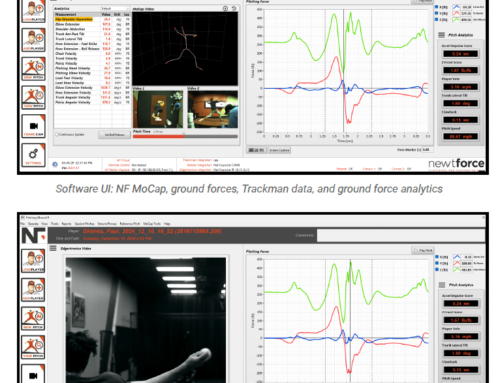The width and height of the screenshot is (500, 383).
Task: Open the green Z line style selector in upper legend
Action: pyautogui.click(x=456, y=20)
